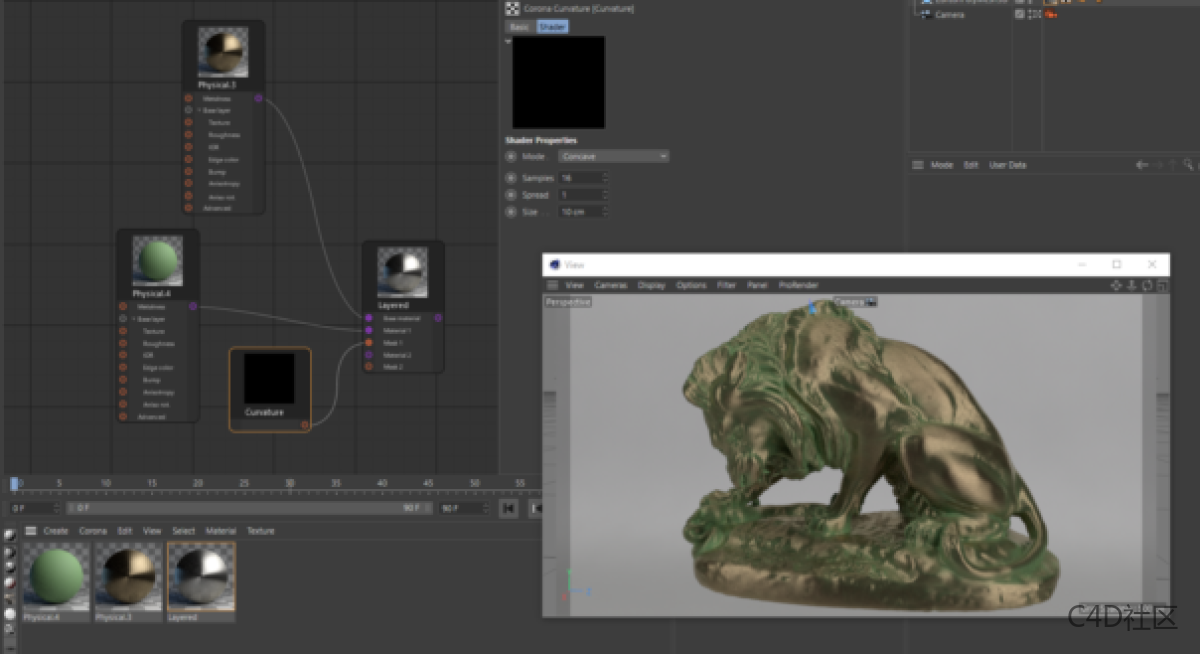This screenshot has height=654, width=1200.
Task: Collapse the shader preview disclosure arrow
Action: pyautogui.click(x=507, y=42)
